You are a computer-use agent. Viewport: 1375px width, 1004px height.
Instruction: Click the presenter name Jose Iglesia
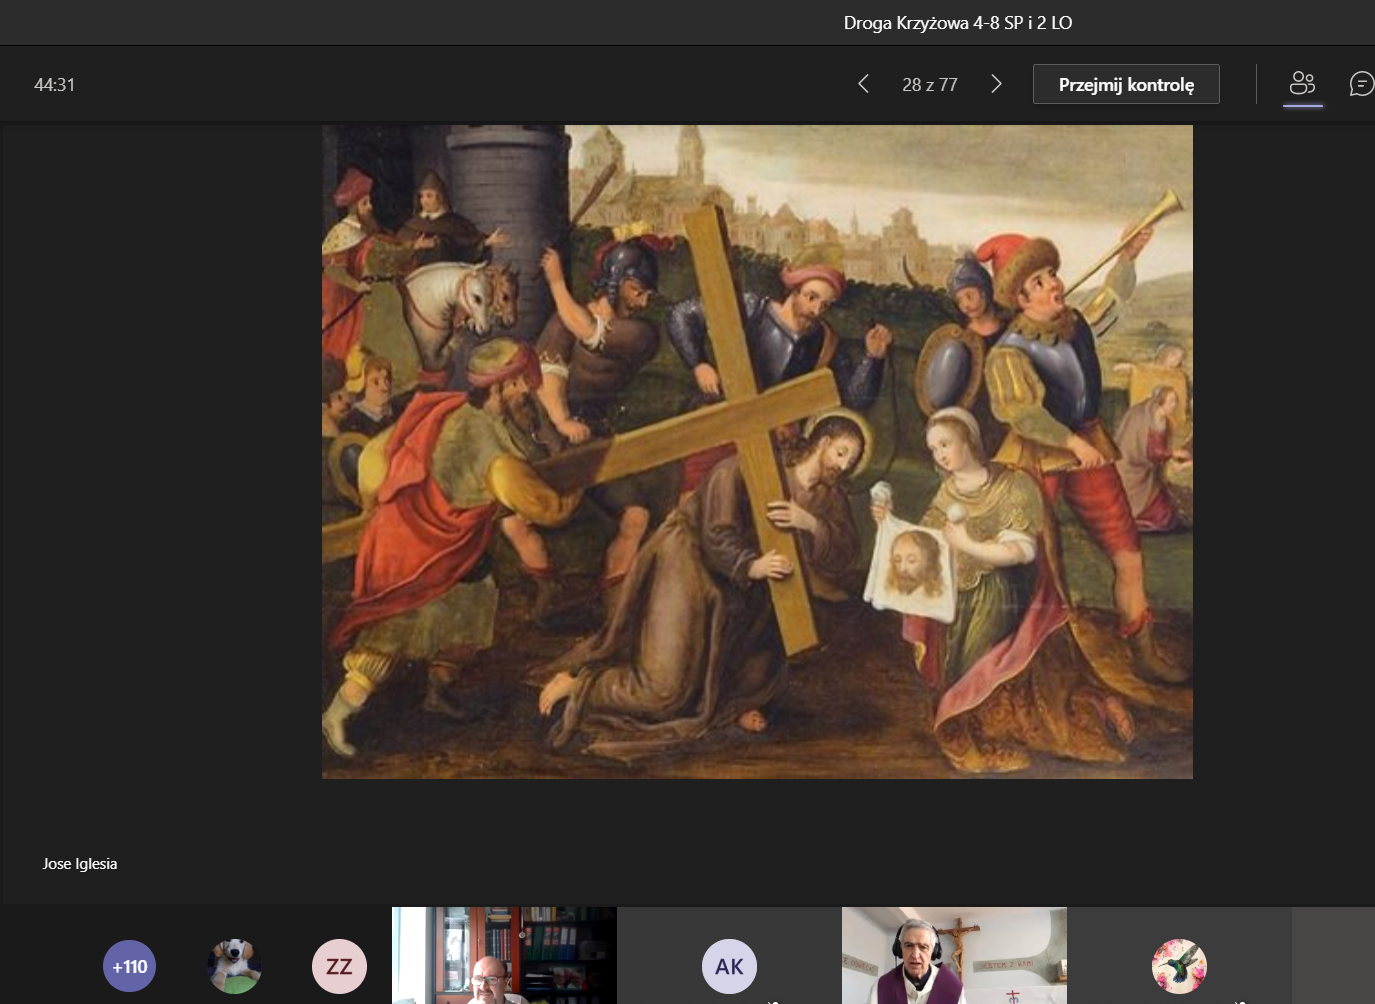80,864
